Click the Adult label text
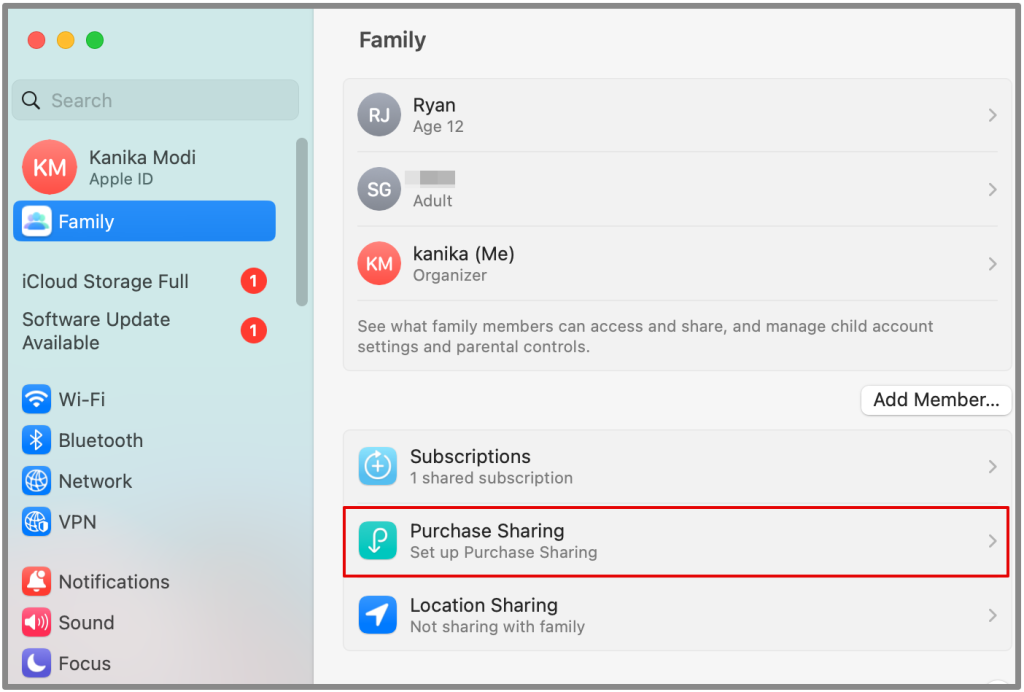 click(432, 200)
